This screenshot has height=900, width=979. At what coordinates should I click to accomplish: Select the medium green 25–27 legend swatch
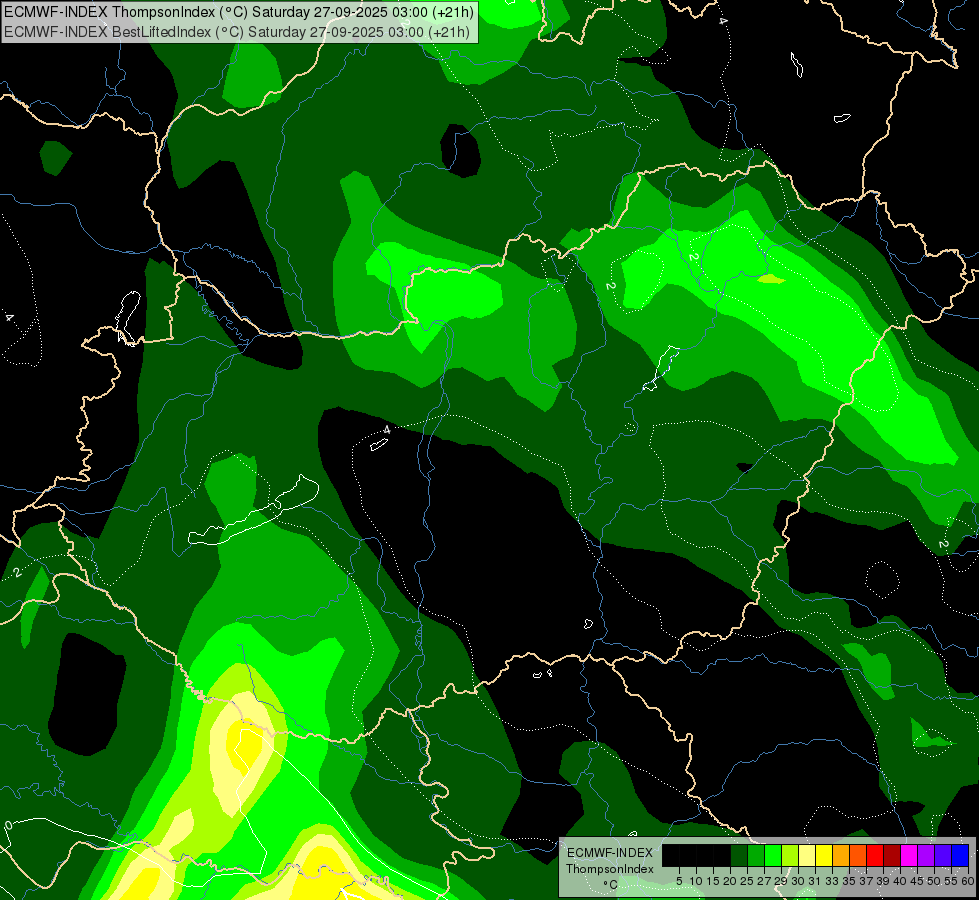pos(756,855)
